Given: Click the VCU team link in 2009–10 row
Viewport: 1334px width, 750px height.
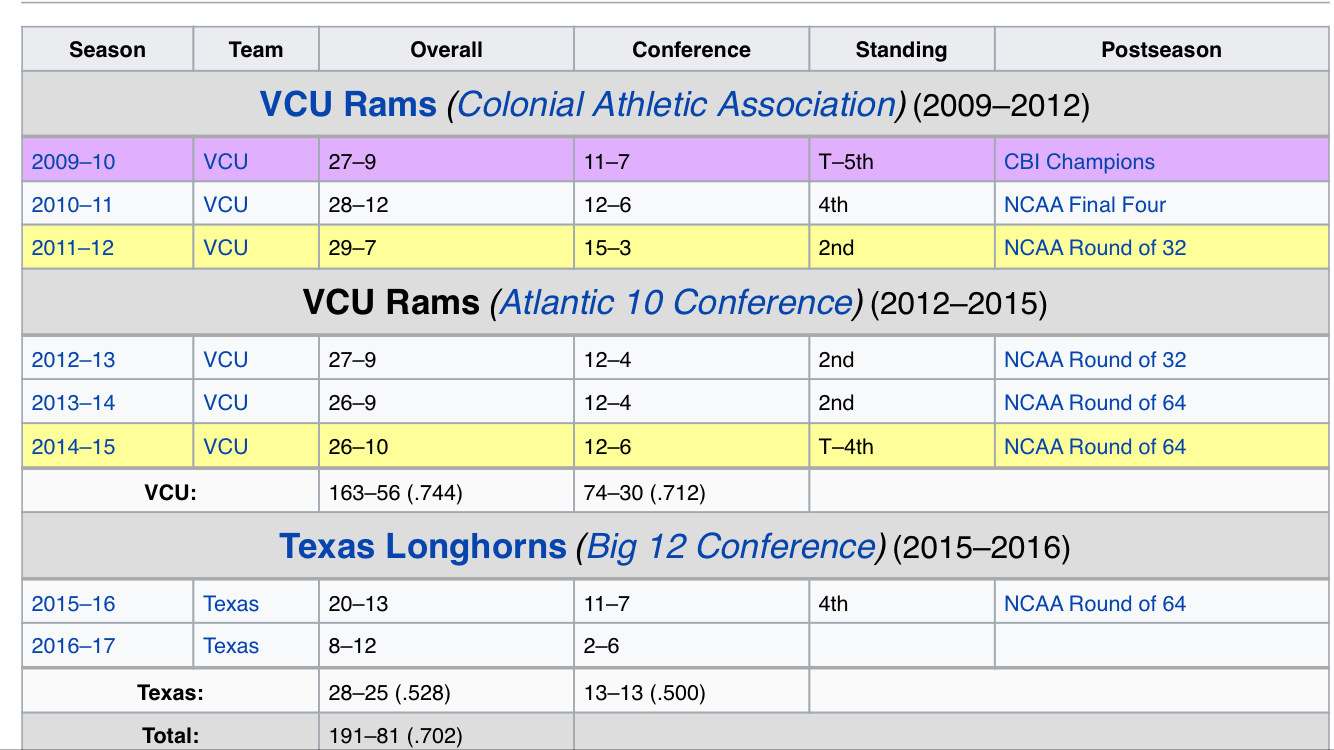Looking at the screenshot, I should coord(226,162).
